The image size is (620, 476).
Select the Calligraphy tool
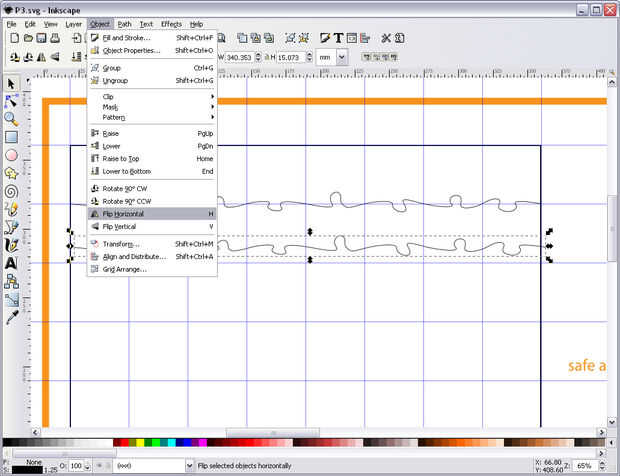(11, 245)
